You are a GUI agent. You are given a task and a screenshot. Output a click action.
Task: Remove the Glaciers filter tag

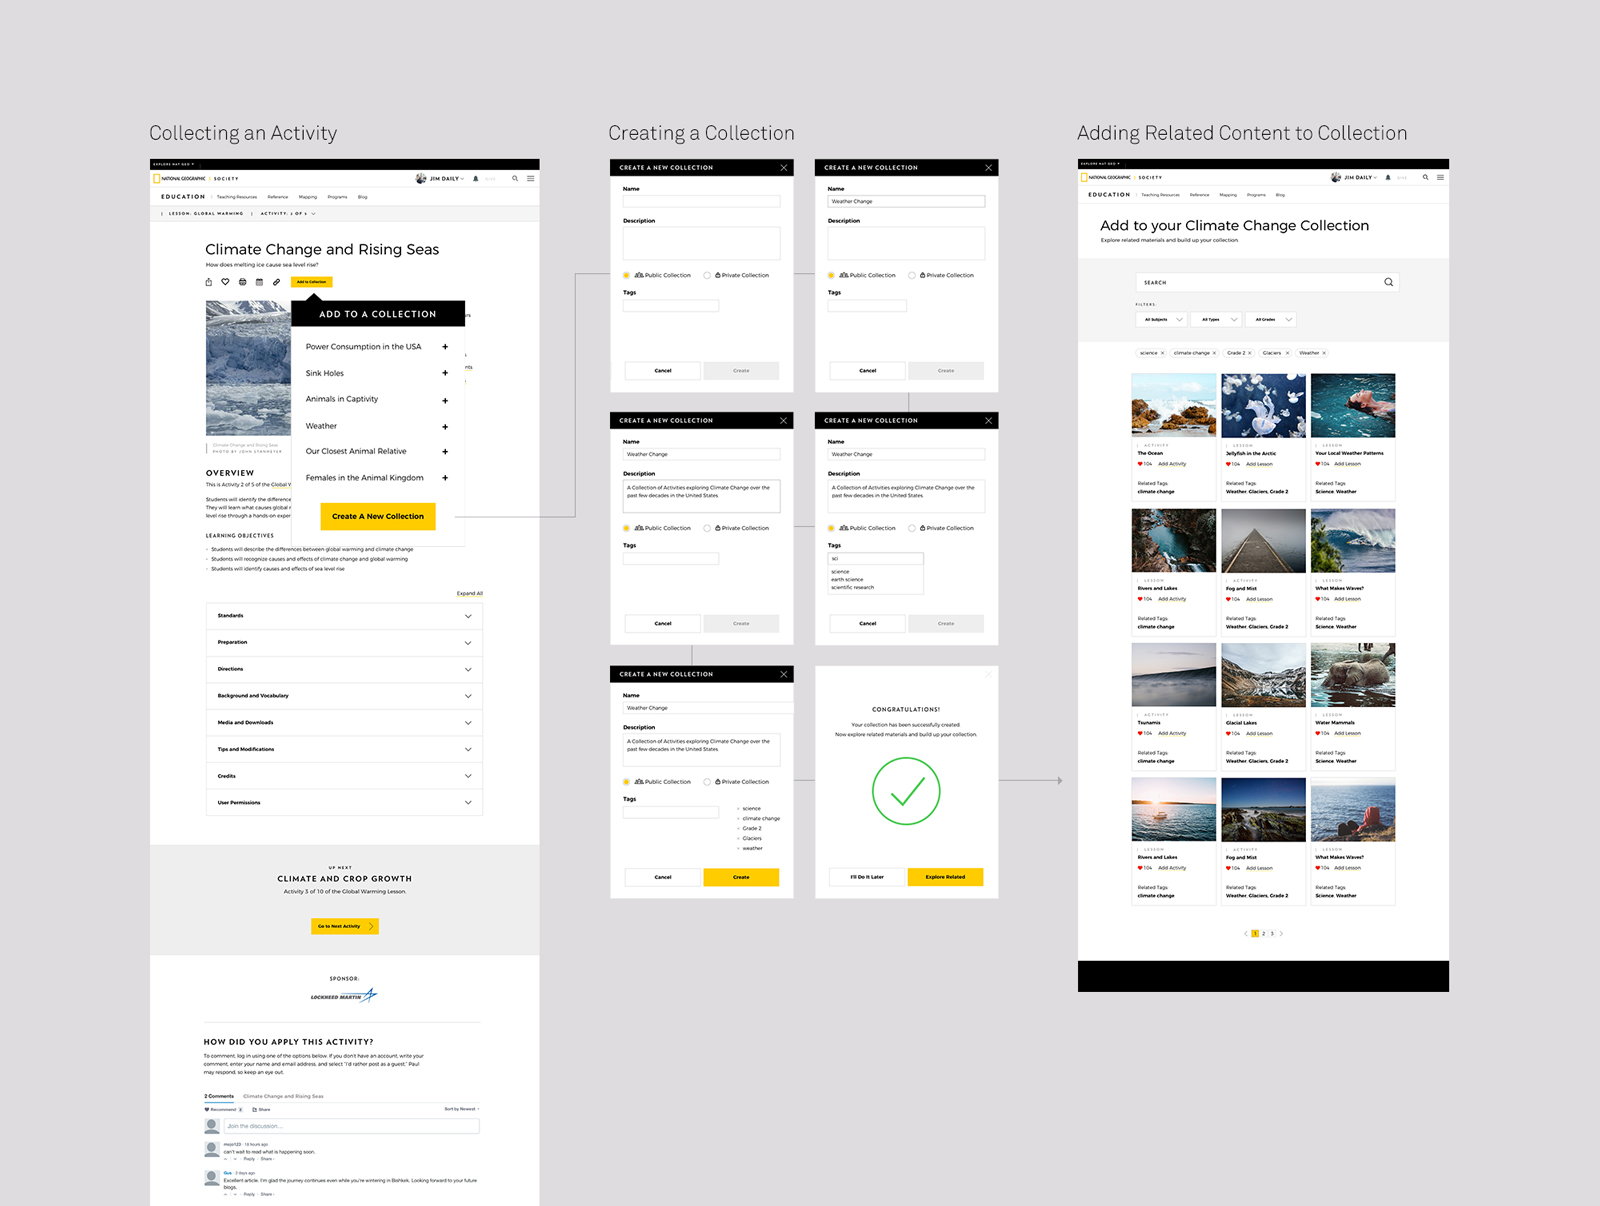pos(1287,353)
